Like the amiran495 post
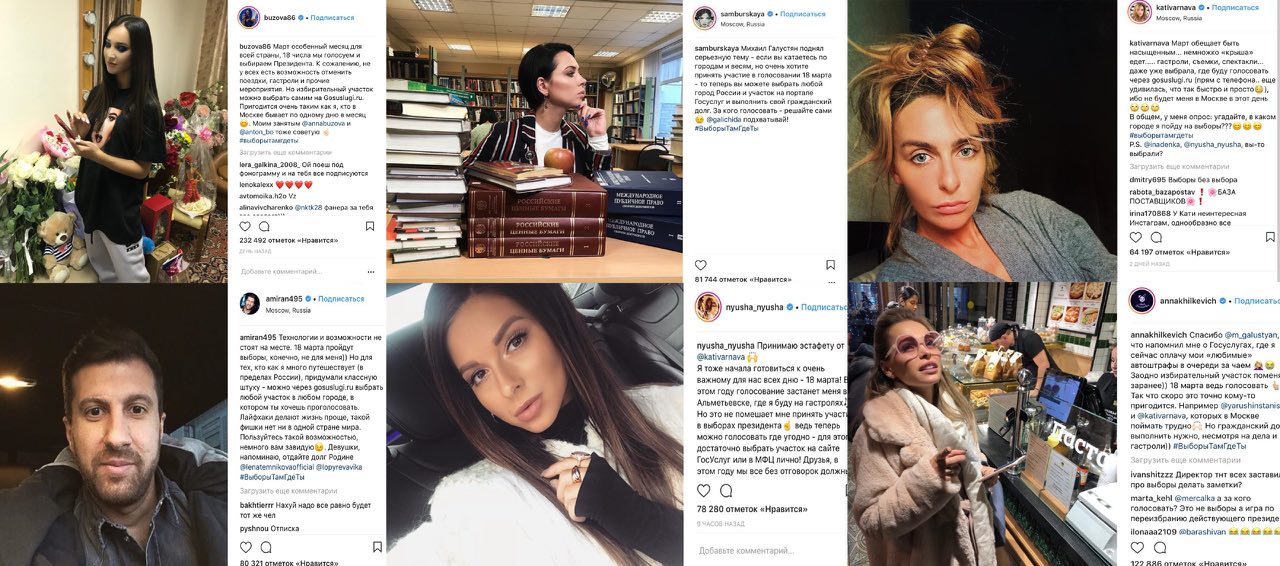Screen dimensions: 1280x566 click(245, 548)
